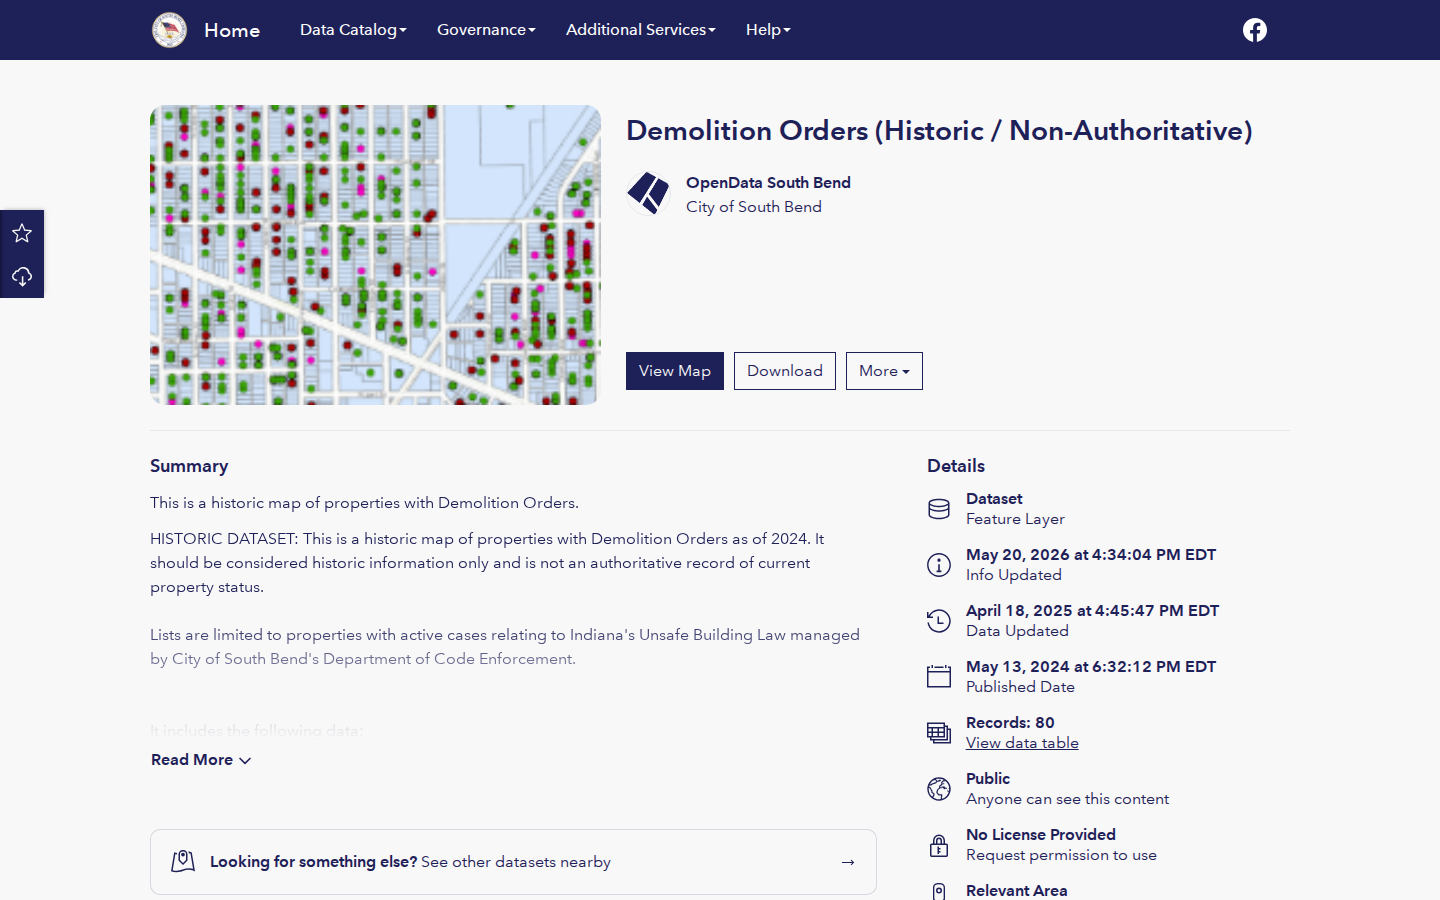Click the View Map button
The height and width of the screenshot is (900, 1440).
[675, 371]
